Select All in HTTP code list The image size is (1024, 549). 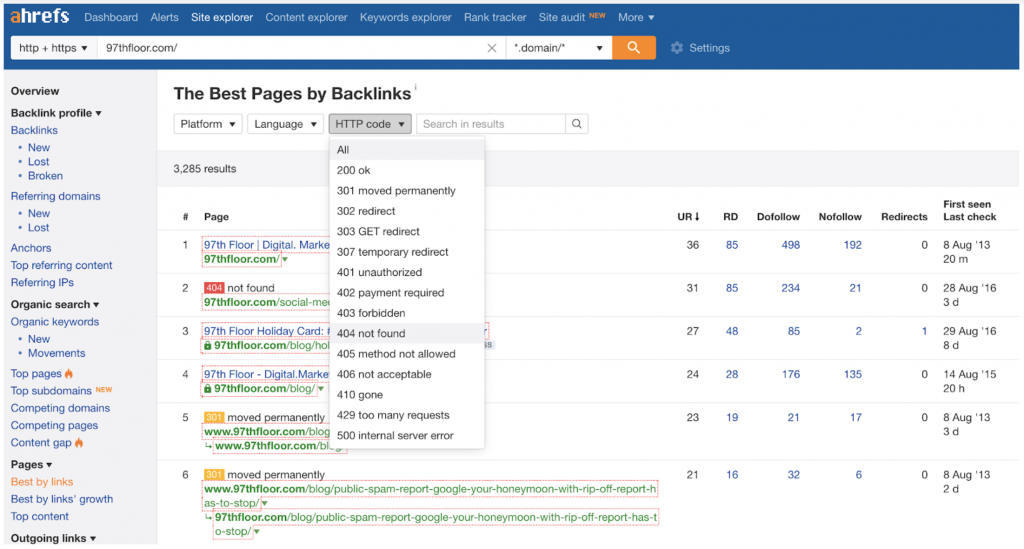click(x=407, y=149)
